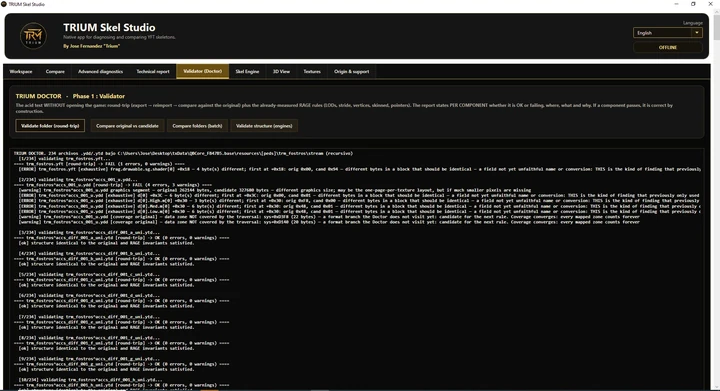
Task: Click Validate structure (engines) button
Action: click(x=264, y=126)
